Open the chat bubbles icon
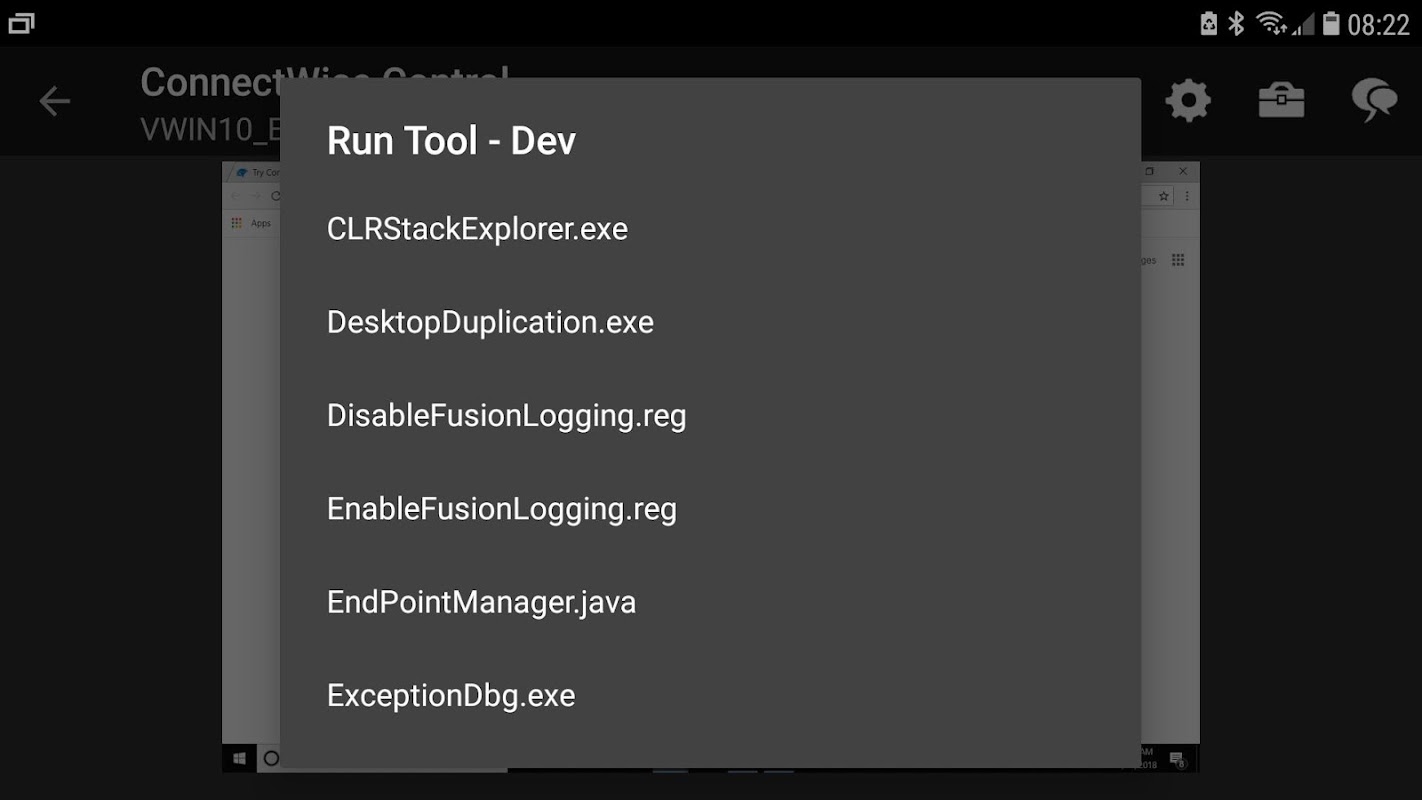1422x800 pixels. tap(1374, 101)
